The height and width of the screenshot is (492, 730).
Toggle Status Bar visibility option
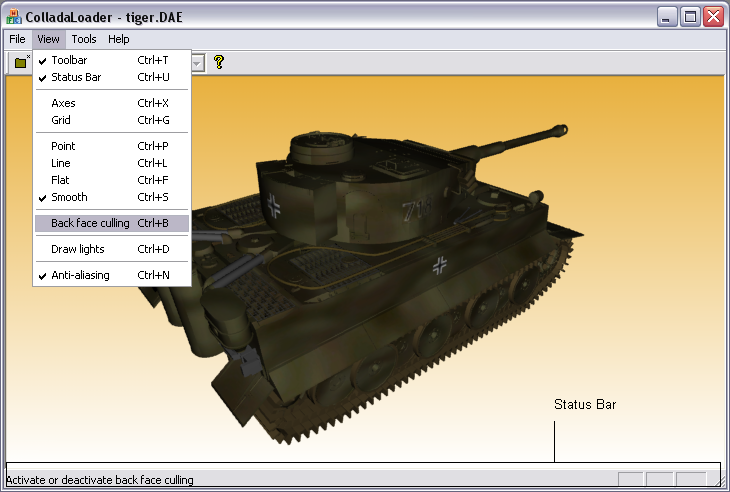point(112,77)
